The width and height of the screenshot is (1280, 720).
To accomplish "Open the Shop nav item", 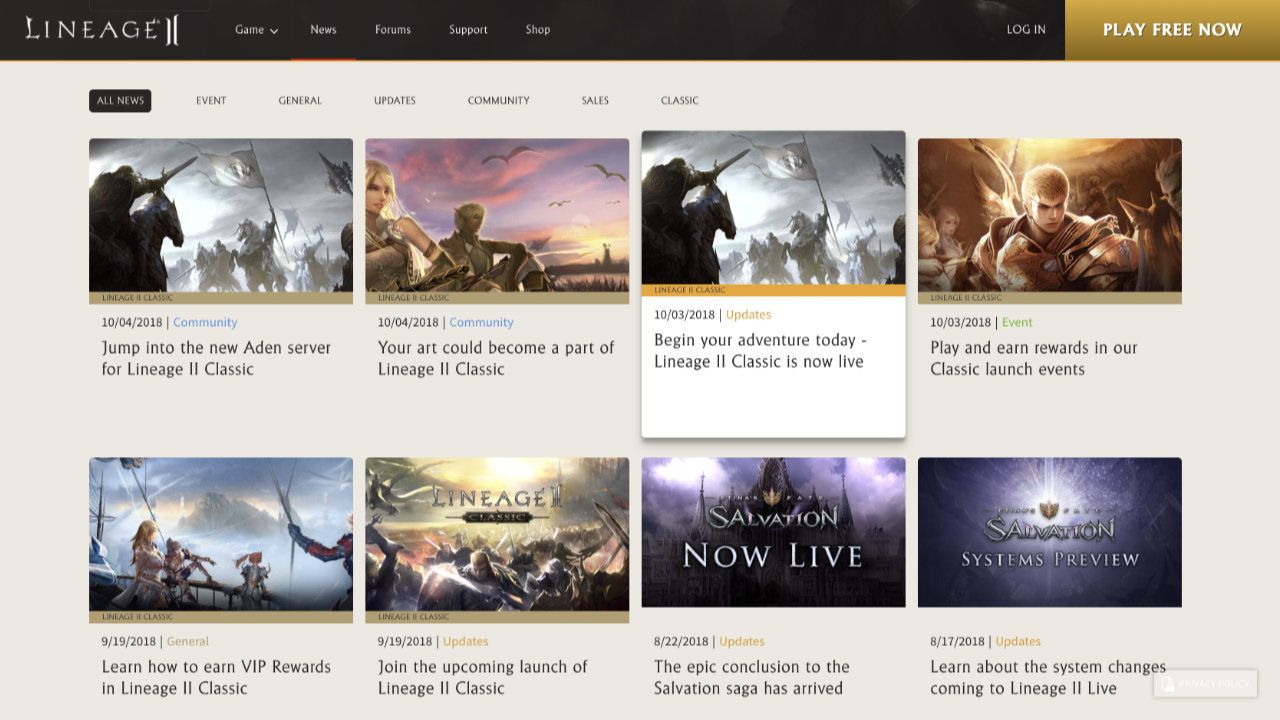I will (x=538, y=30).
